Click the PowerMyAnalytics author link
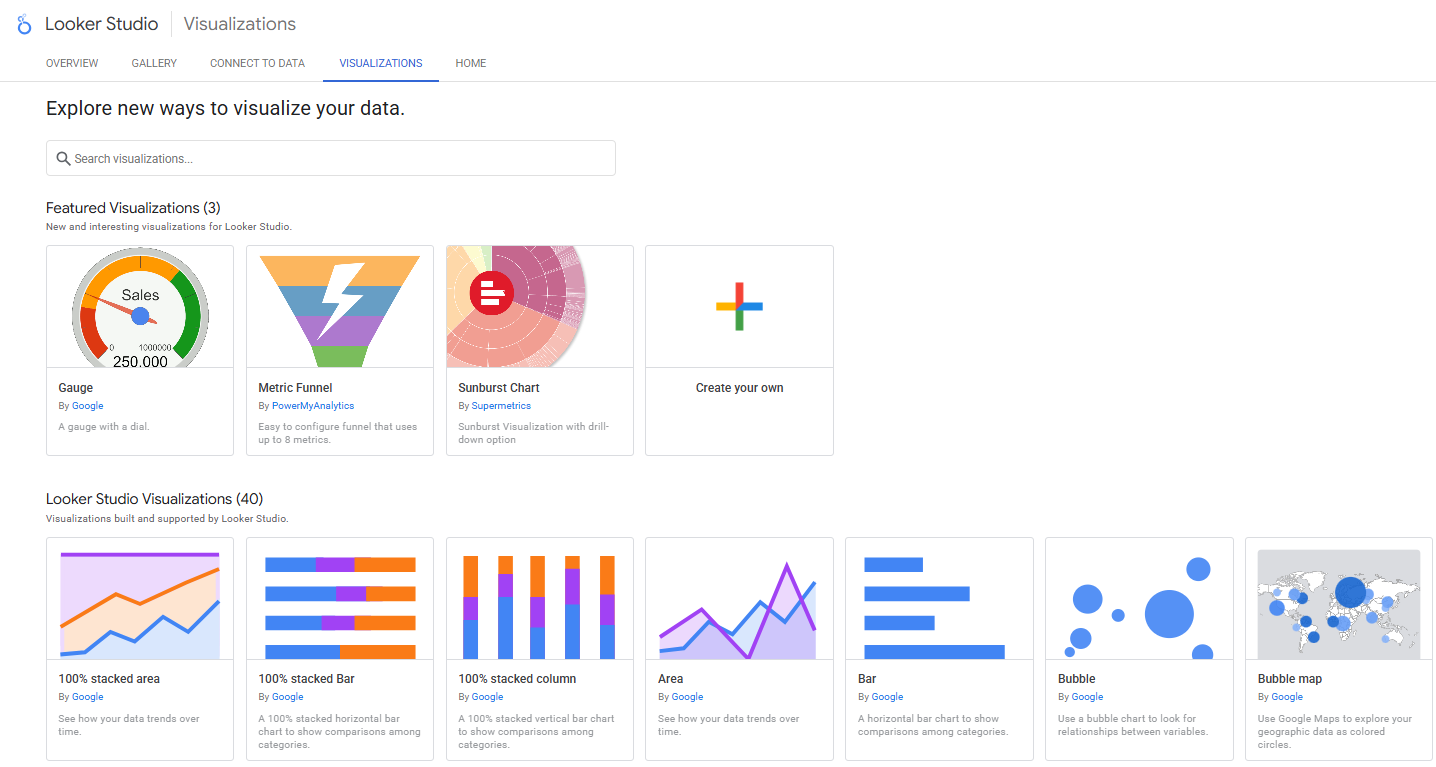 (x=313, y=406)
